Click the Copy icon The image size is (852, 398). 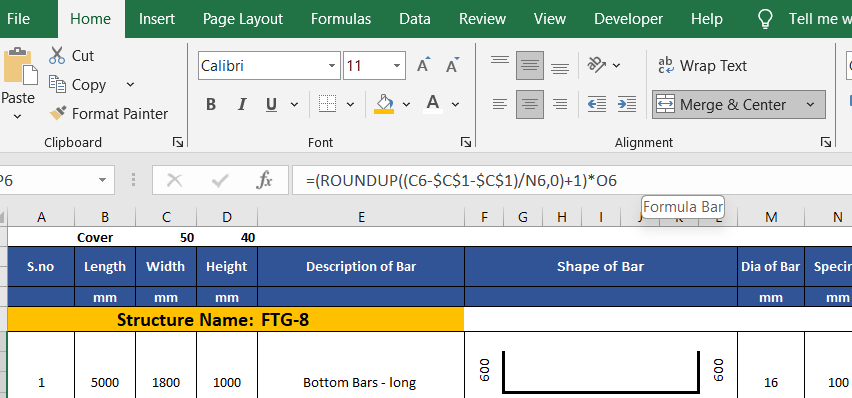(x=57, y=84)
